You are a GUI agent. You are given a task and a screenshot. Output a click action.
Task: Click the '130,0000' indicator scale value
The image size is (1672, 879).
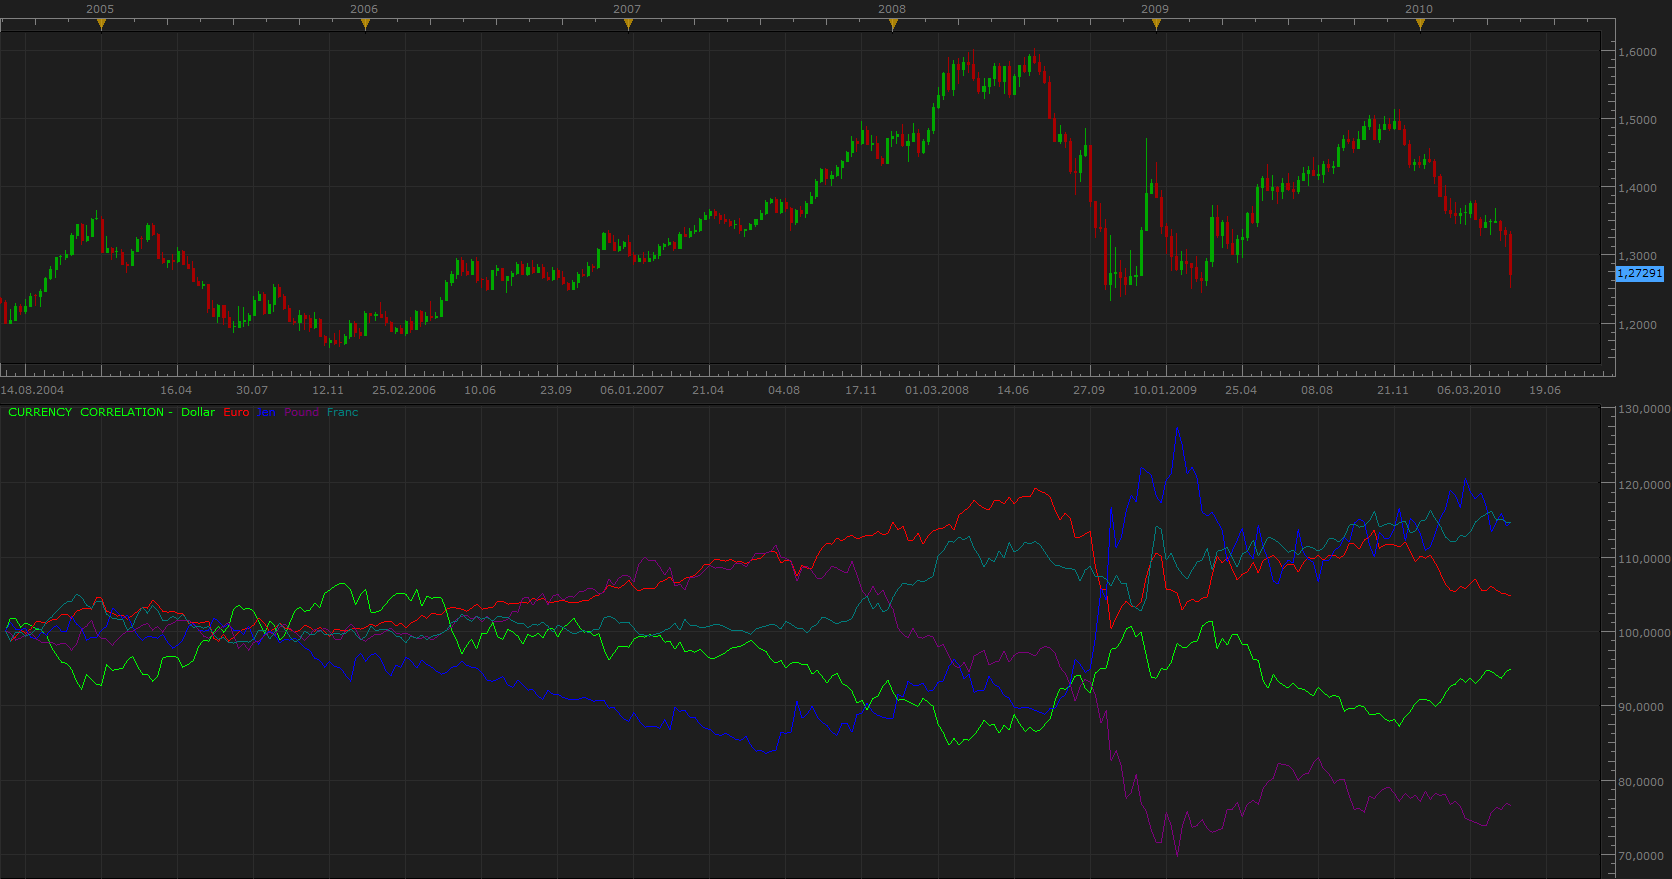tap(1644, 409)
